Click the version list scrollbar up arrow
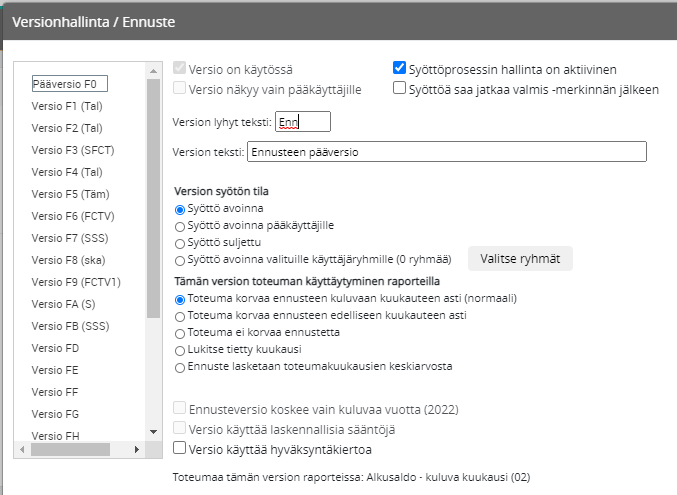This screenshot has width=677, height=495. [x=154, y=70]
